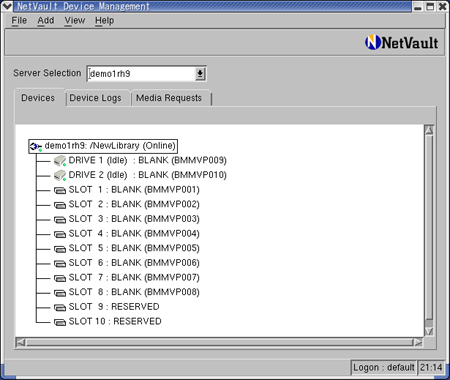Click the vertical scrollbar down arrow
The width and height of the screenshot is (450, 380).
[429, 331]
